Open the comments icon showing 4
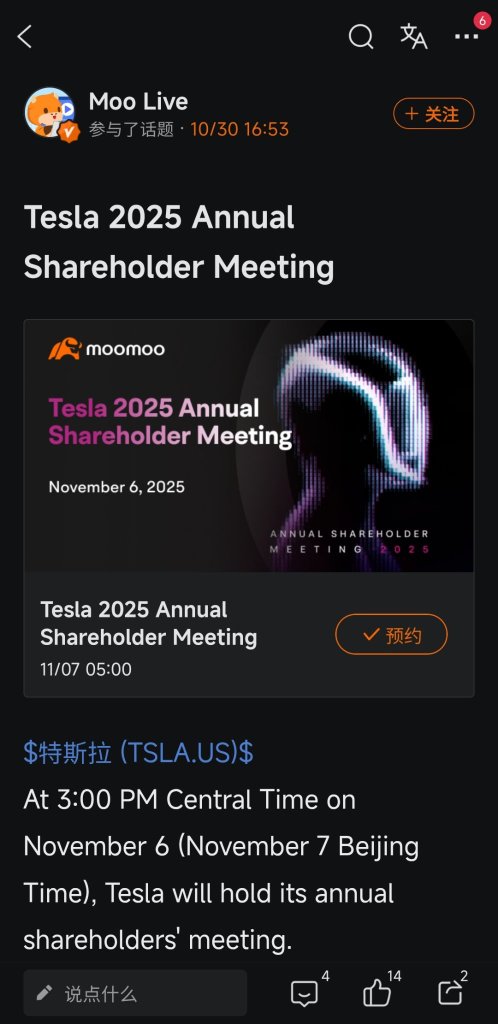This screenshot has height=1024, width=498. coord(304,994)
